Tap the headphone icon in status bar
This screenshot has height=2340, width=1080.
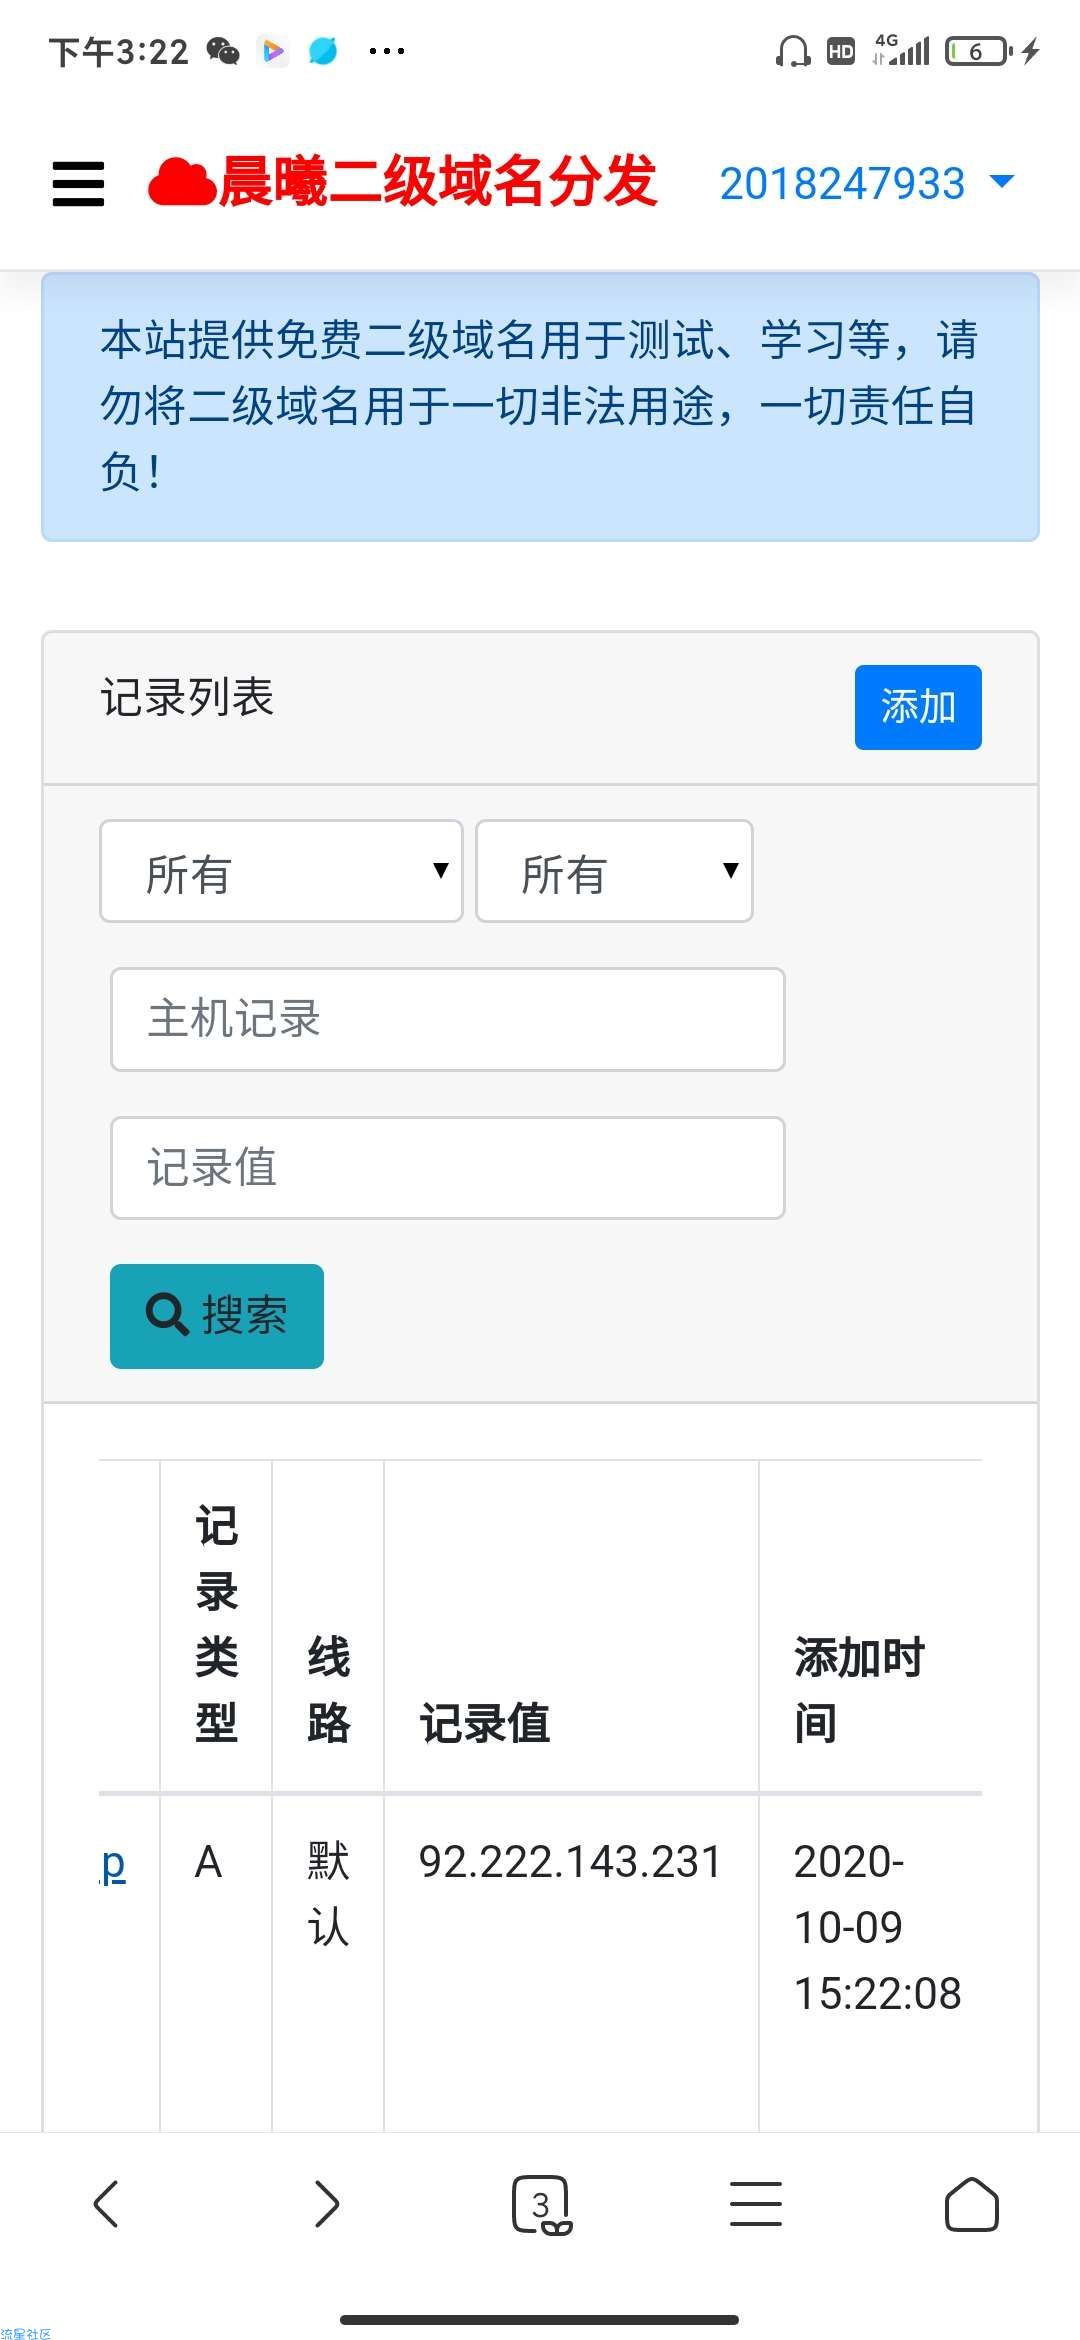coord(793,51)
